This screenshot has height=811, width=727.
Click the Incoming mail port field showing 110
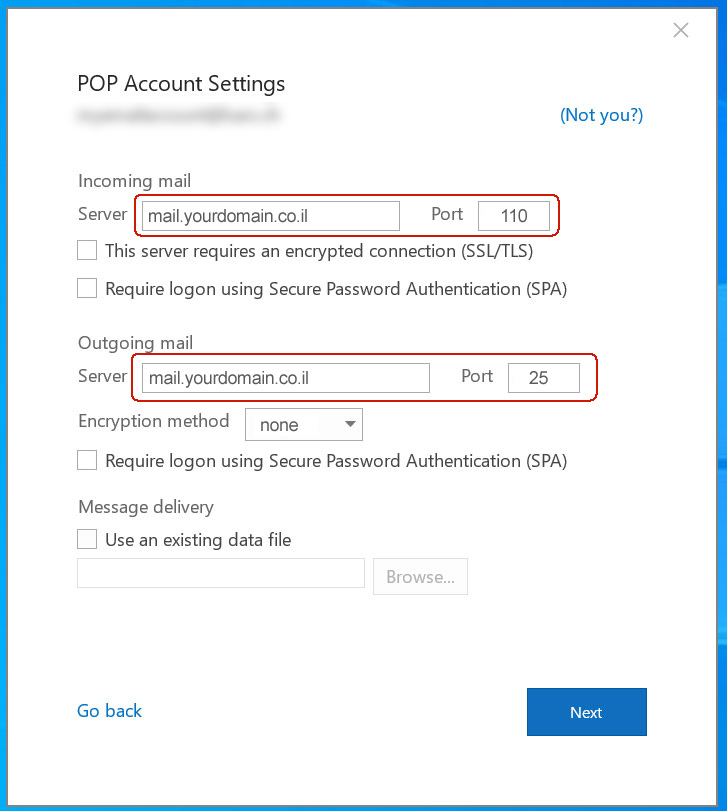(513, 216)
